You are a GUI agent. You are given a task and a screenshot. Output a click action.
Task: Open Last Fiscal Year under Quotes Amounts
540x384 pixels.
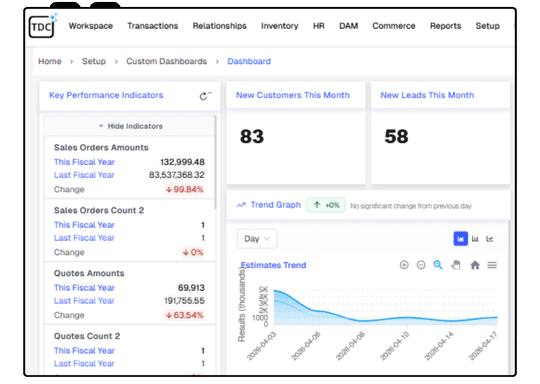(x=84, y=301)
